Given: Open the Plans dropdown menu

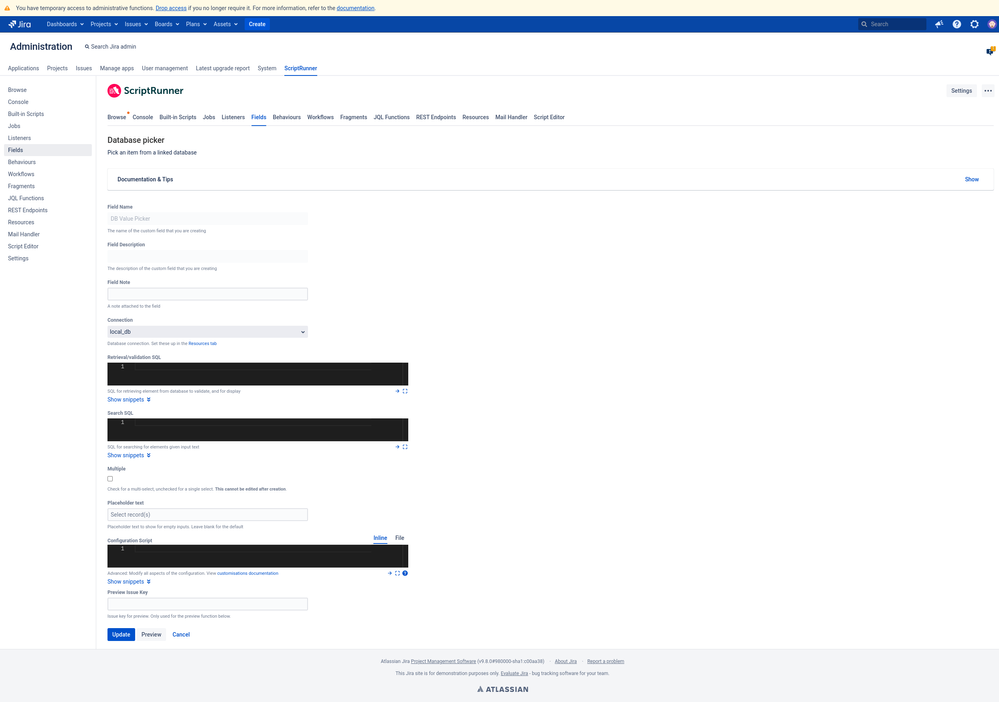Looking at the screenshot, I should pos(196,24).
